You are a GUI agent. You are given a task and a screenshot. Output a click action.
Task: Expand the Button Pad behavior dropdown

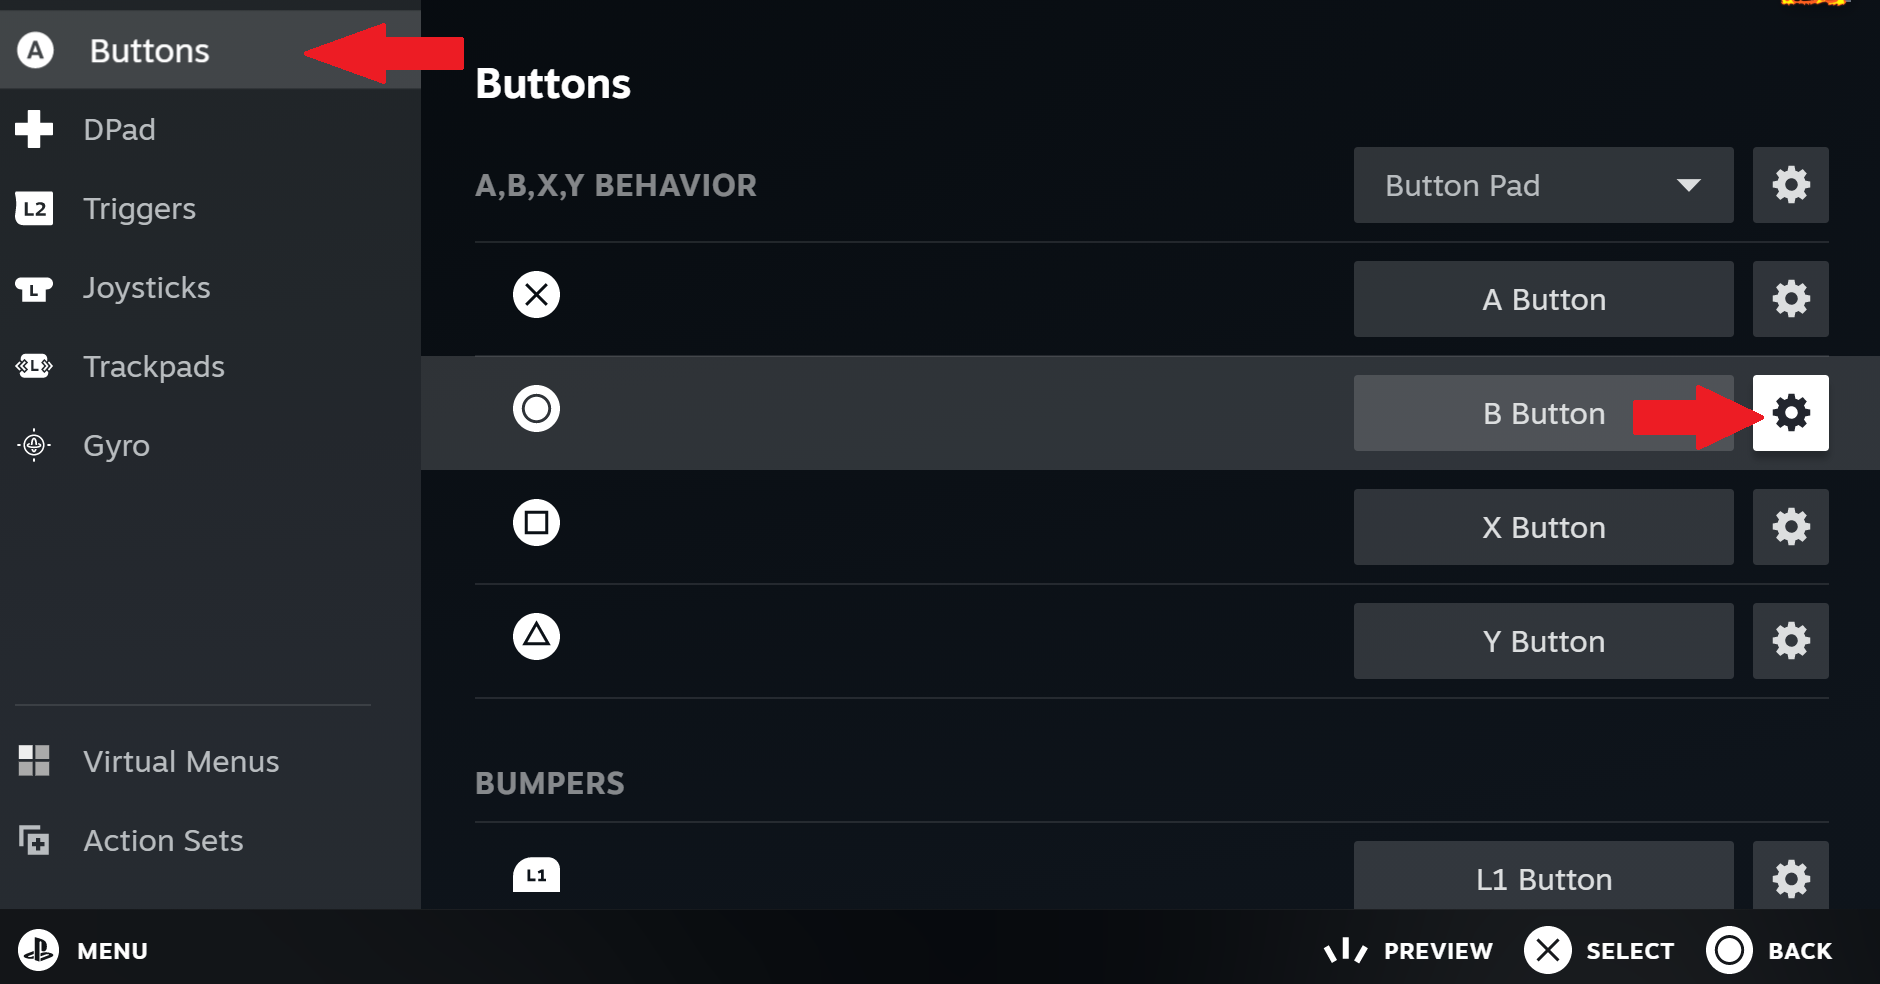click(x=1543, y=185)
